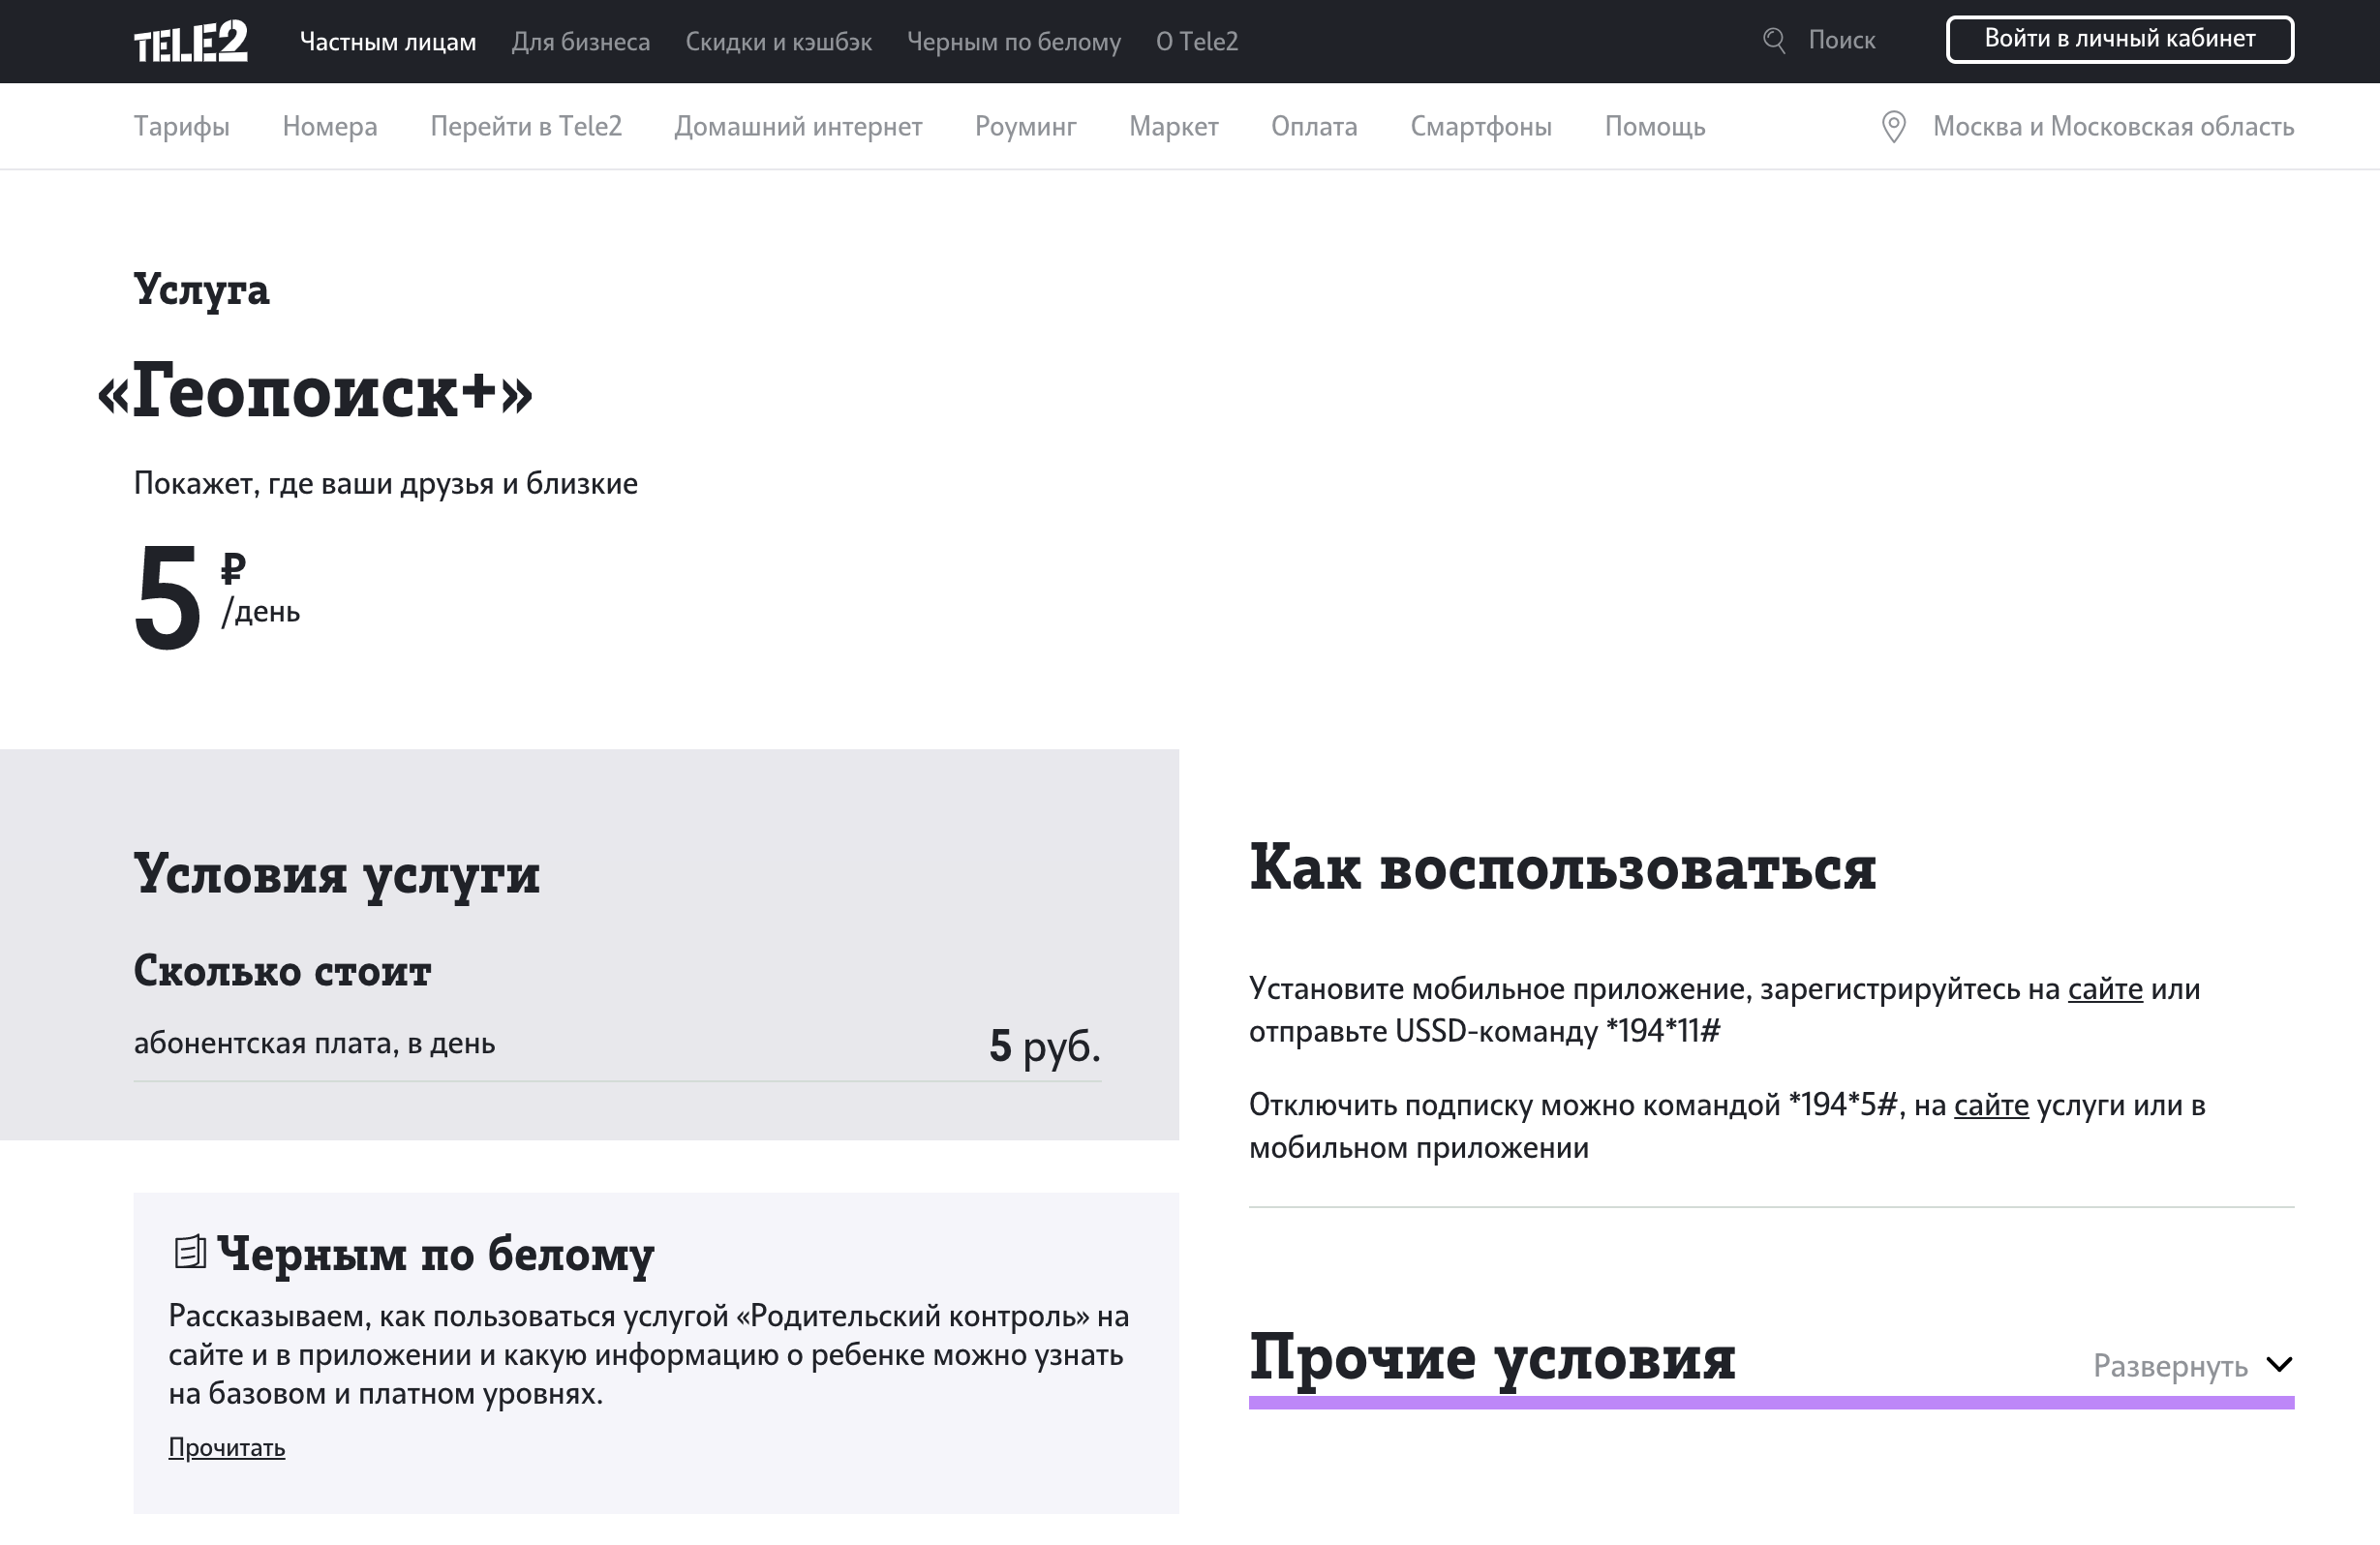2380x1545 pixels.
Task: Open the Номера menu item
Action: [x=330, y=127]
